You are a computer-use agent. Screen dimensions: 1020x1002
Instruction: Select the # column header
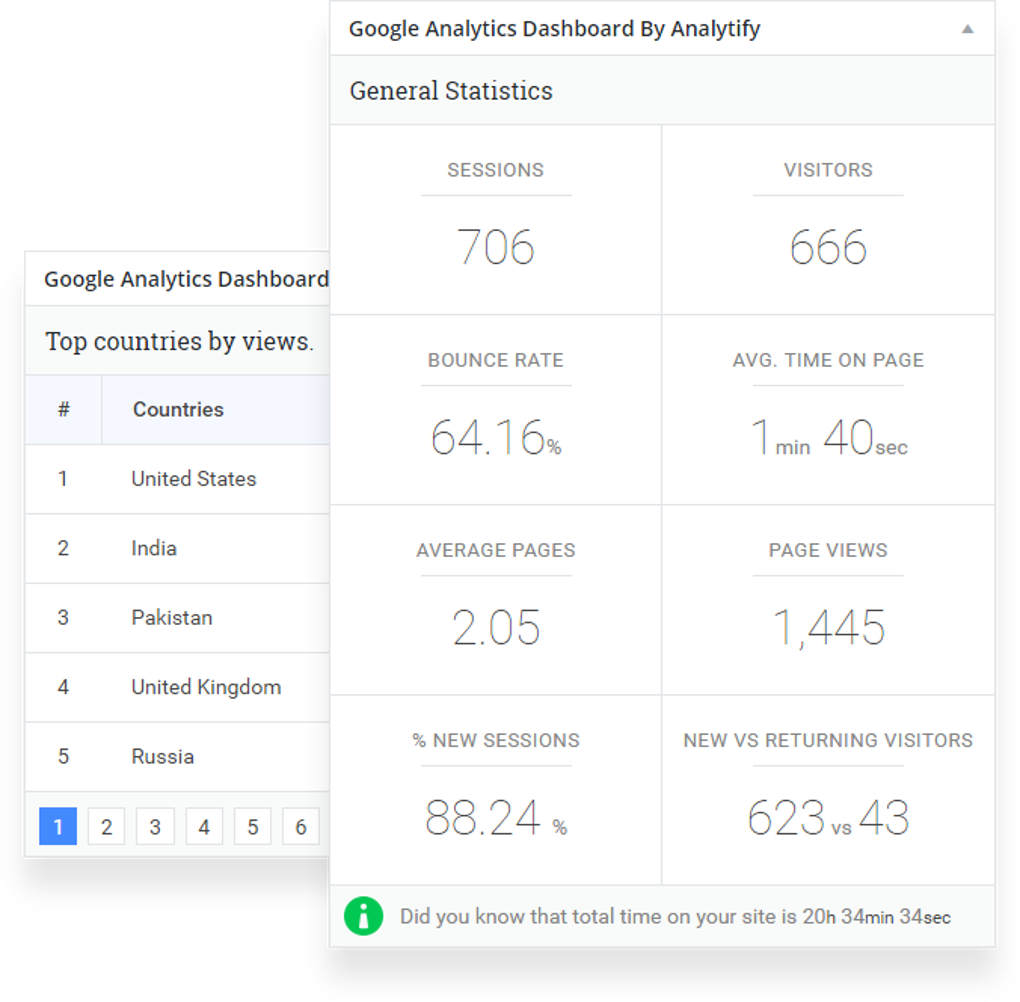point(63,409)
